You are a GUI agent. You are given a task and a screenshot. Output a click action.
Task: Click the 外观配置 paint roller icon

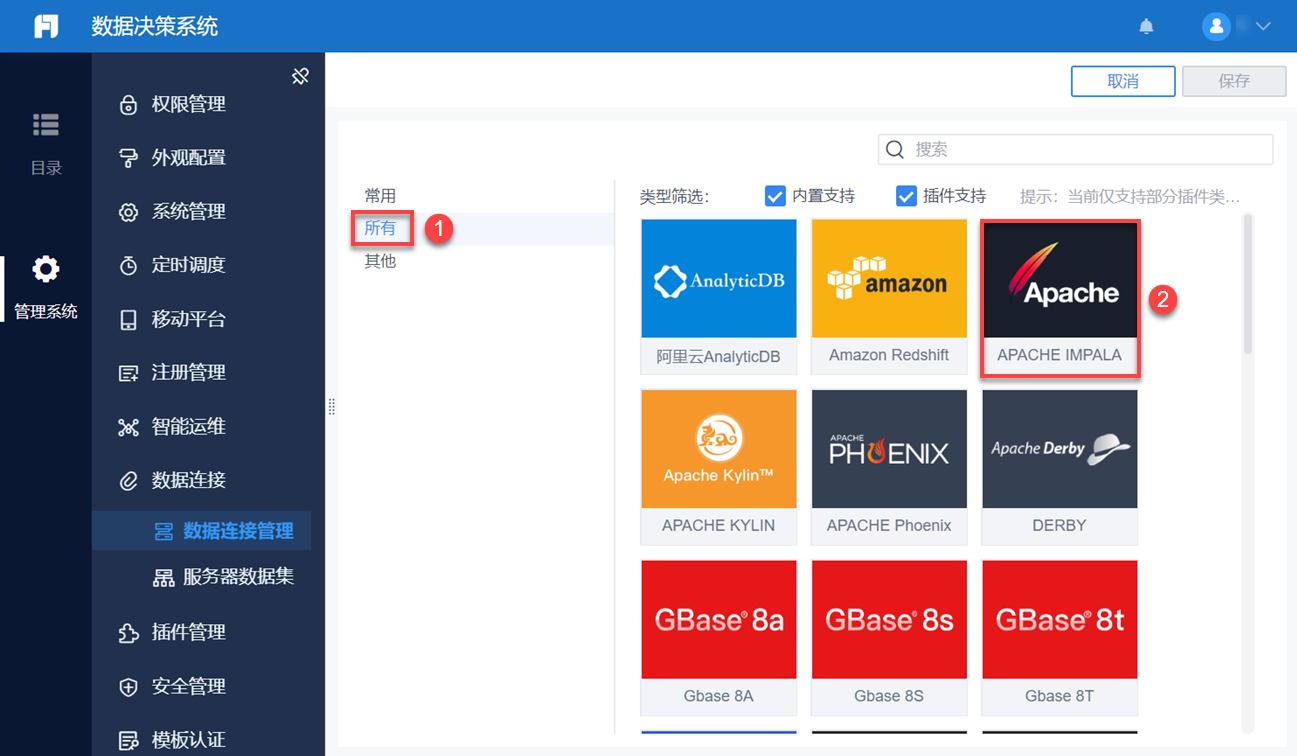(x=128, y=158)
